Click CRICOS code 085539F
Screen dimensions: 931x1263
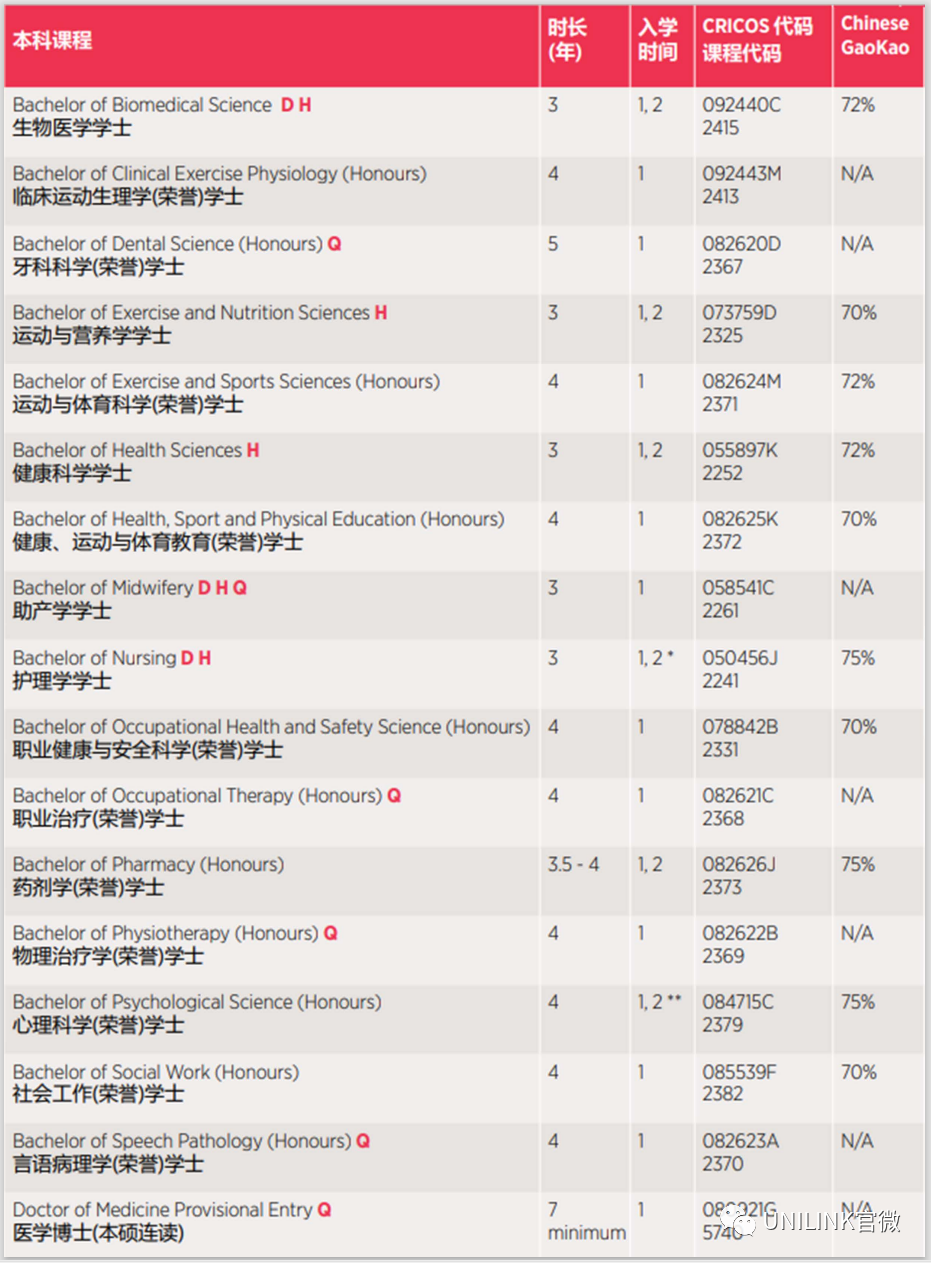(739, 1072)
